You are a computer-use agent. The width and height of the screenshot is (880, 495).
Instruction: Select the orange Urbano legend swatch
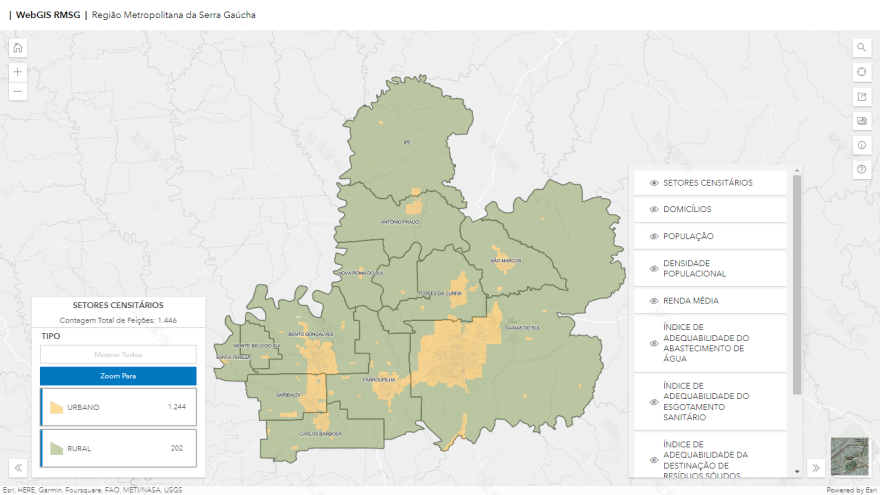click(x=57, y=407)
